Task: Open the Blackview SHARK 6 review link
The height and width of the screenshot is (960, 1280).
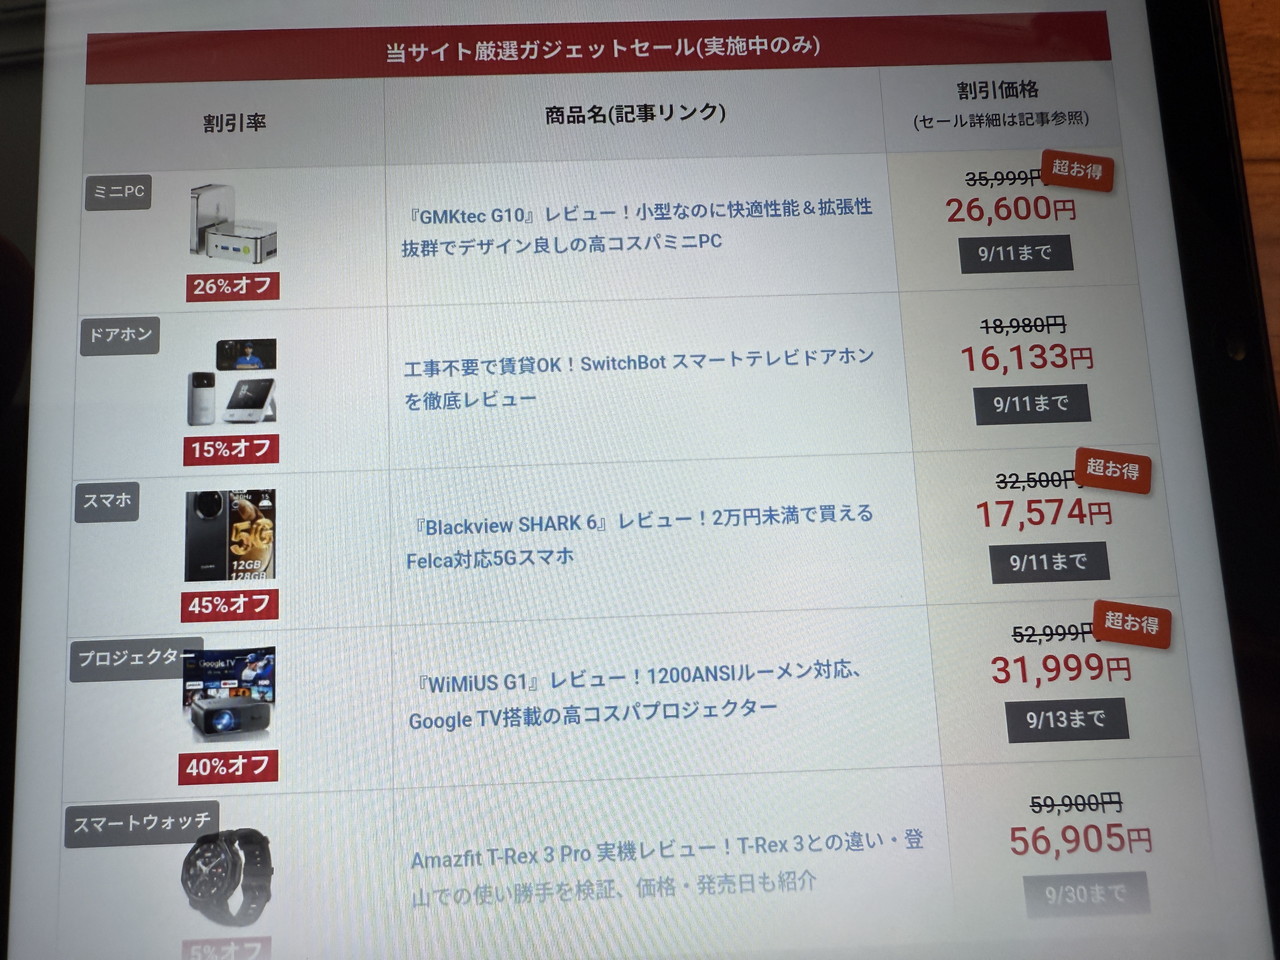Action: pos(640,538)
